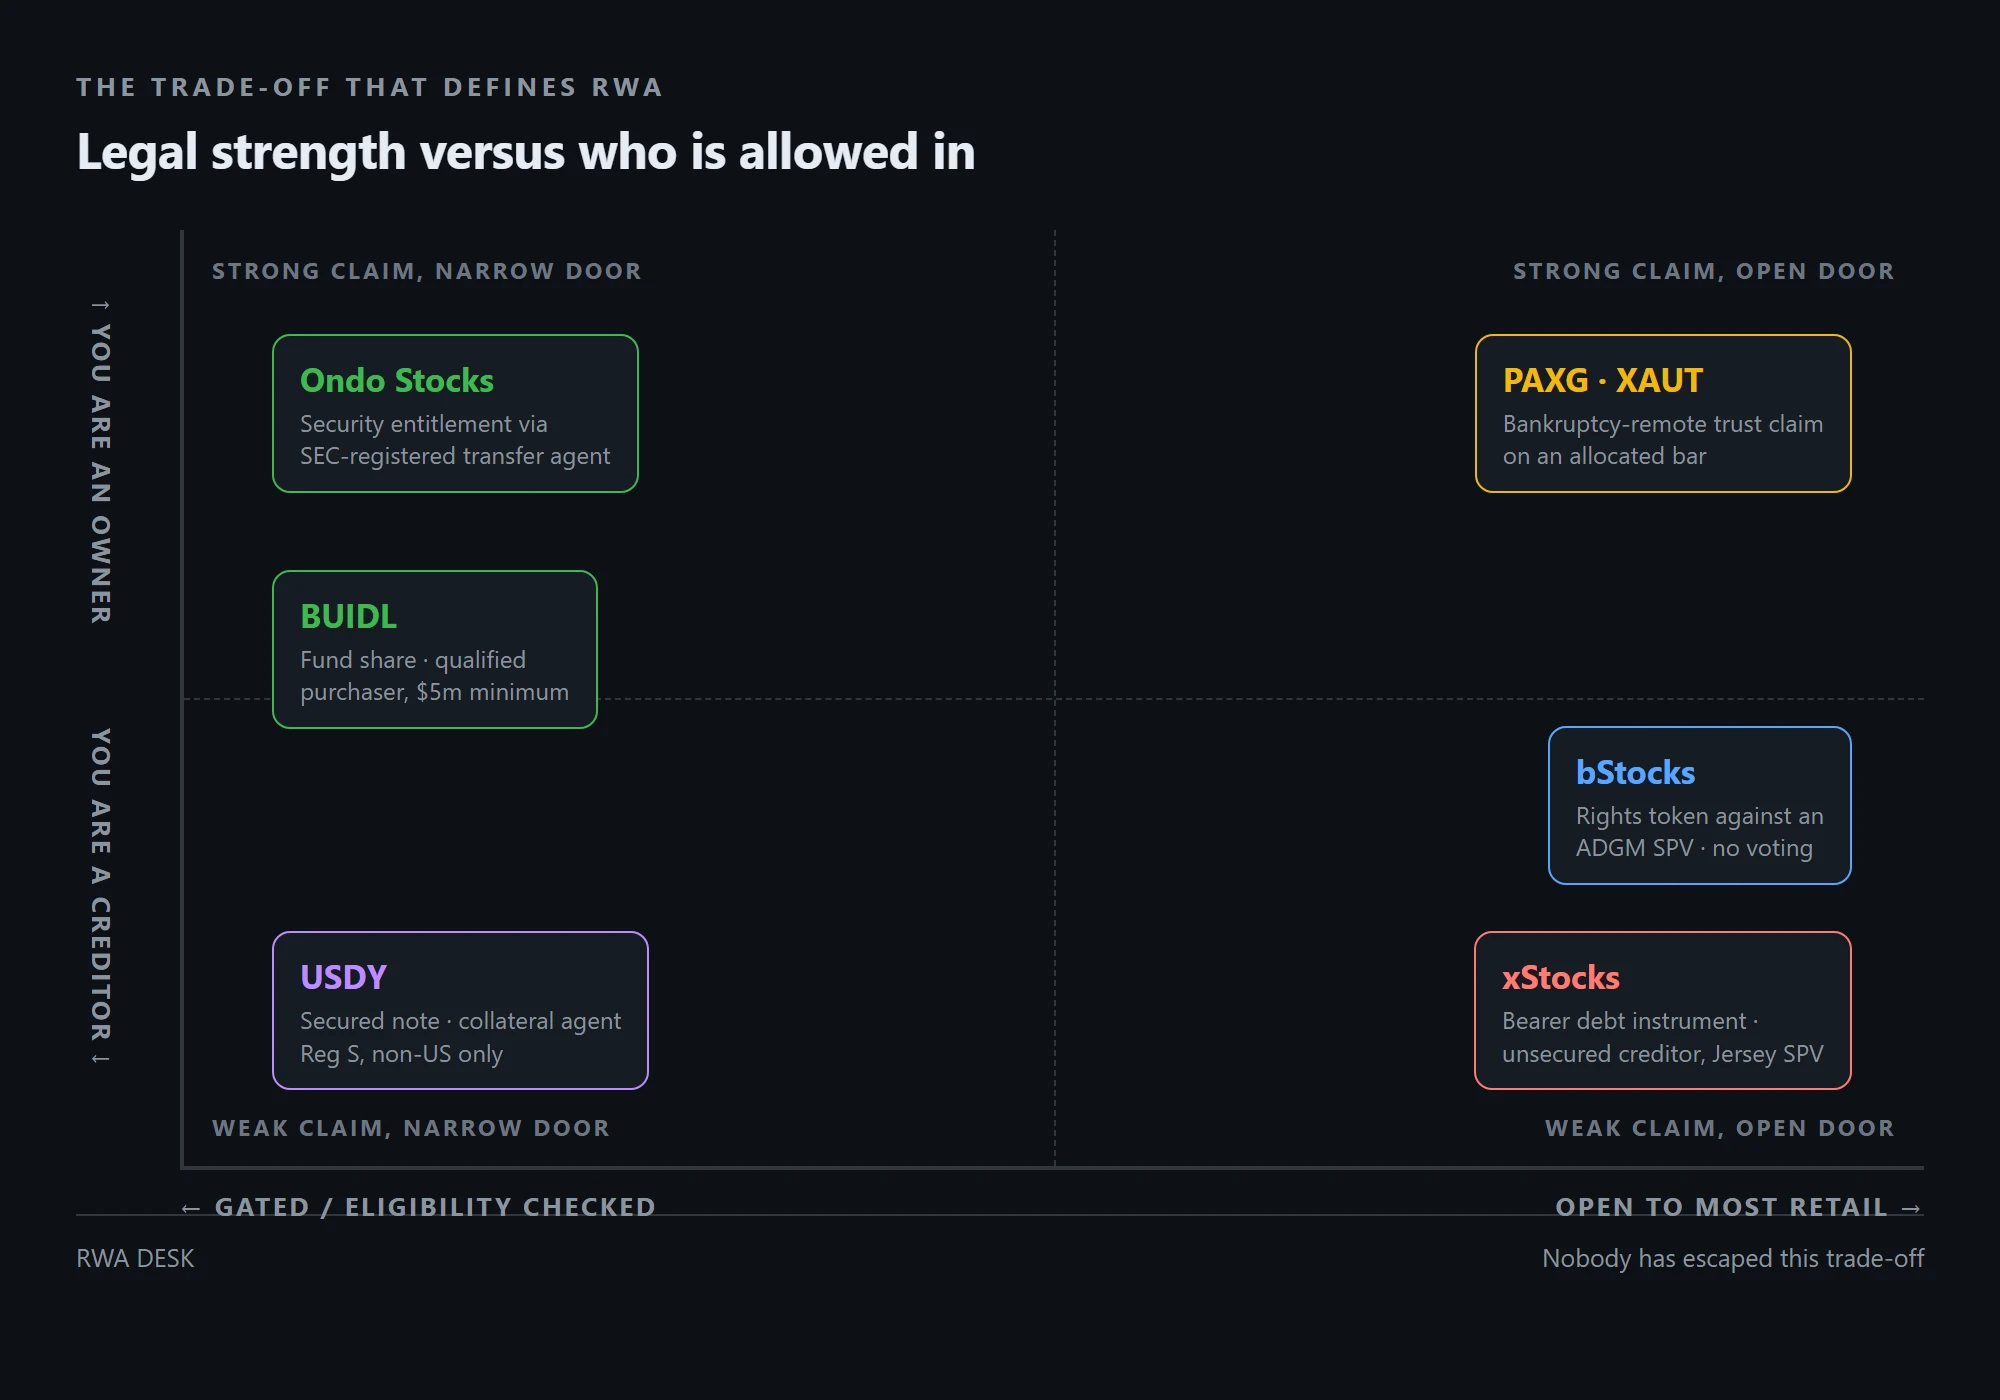Click the "Fund share · qualified purchaser, $5m minimum" text
Screen dimensions: 2000x1400
[434, 676]
